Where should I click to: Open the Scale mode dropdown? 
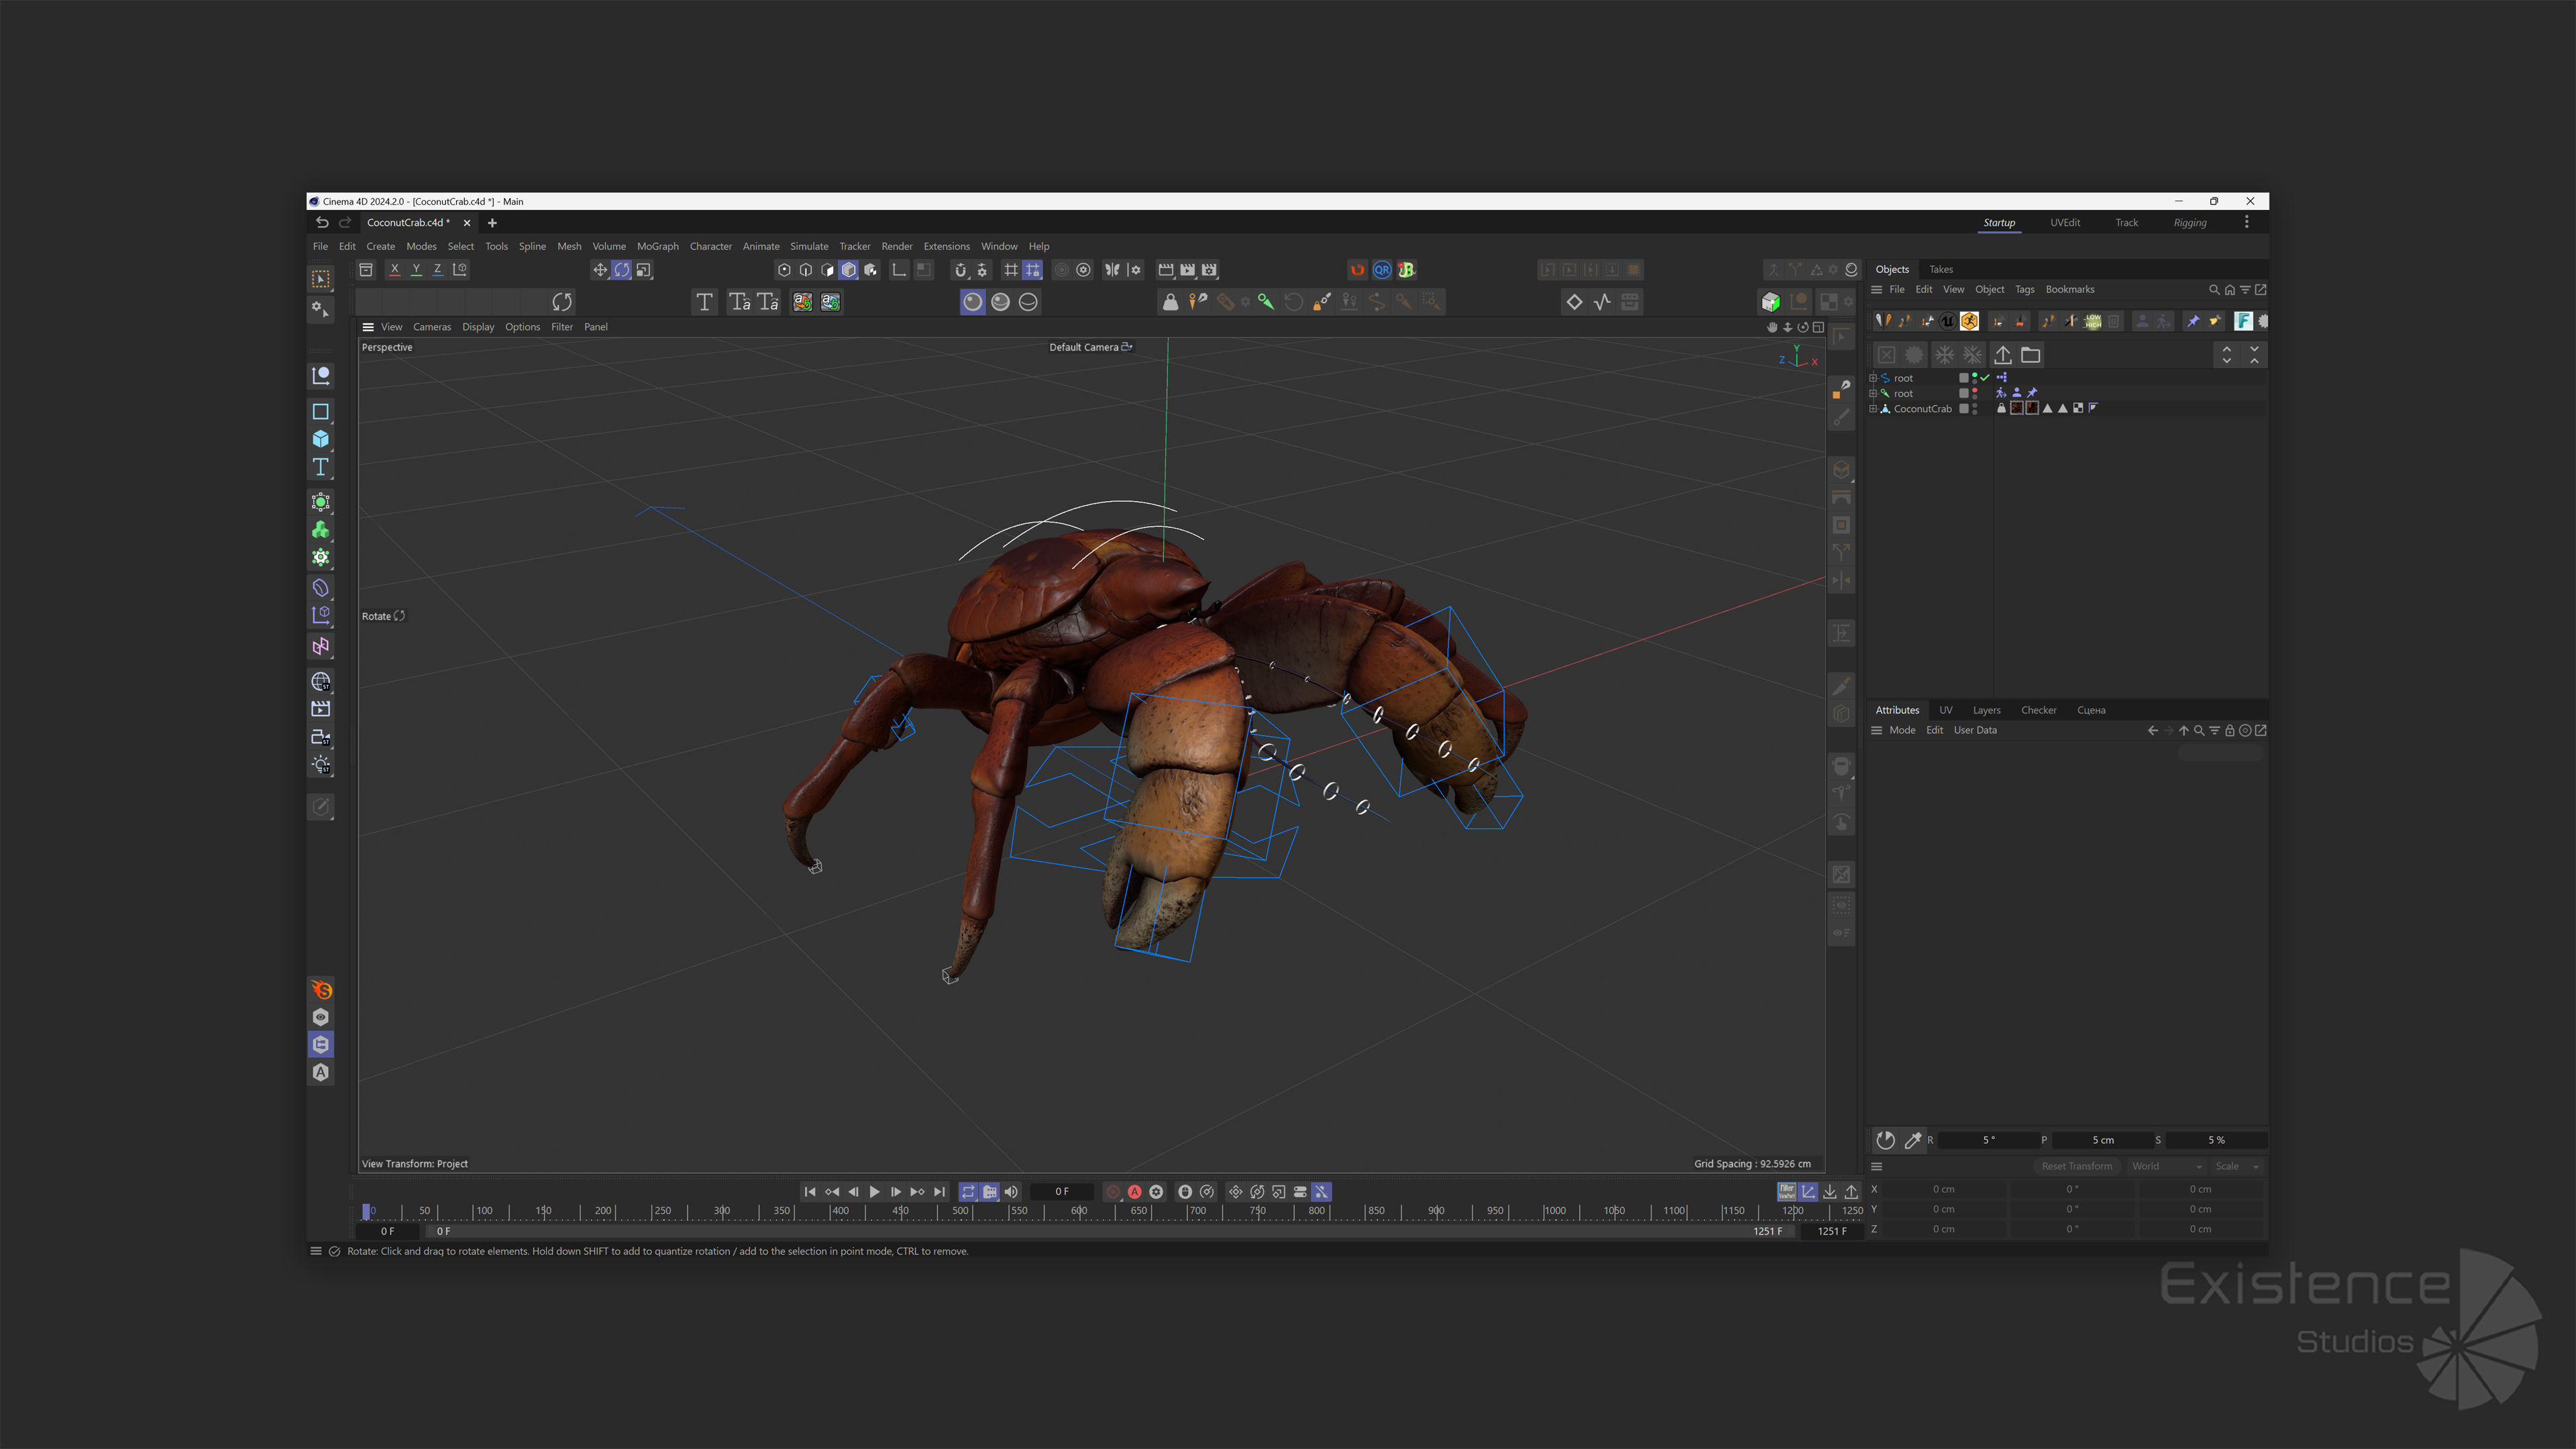[x=2237, y=1167]
